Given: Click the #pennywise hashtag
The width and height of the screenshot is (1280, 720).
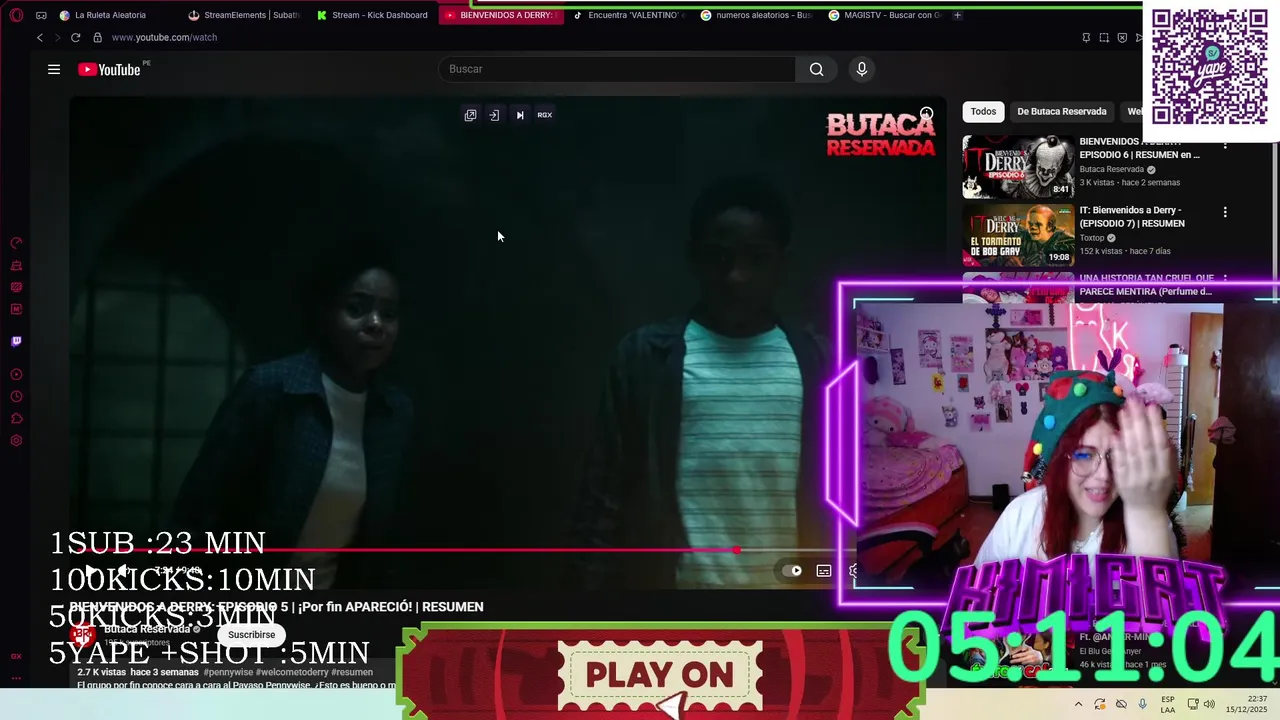Looking at the screenshot, I should 228,672.
